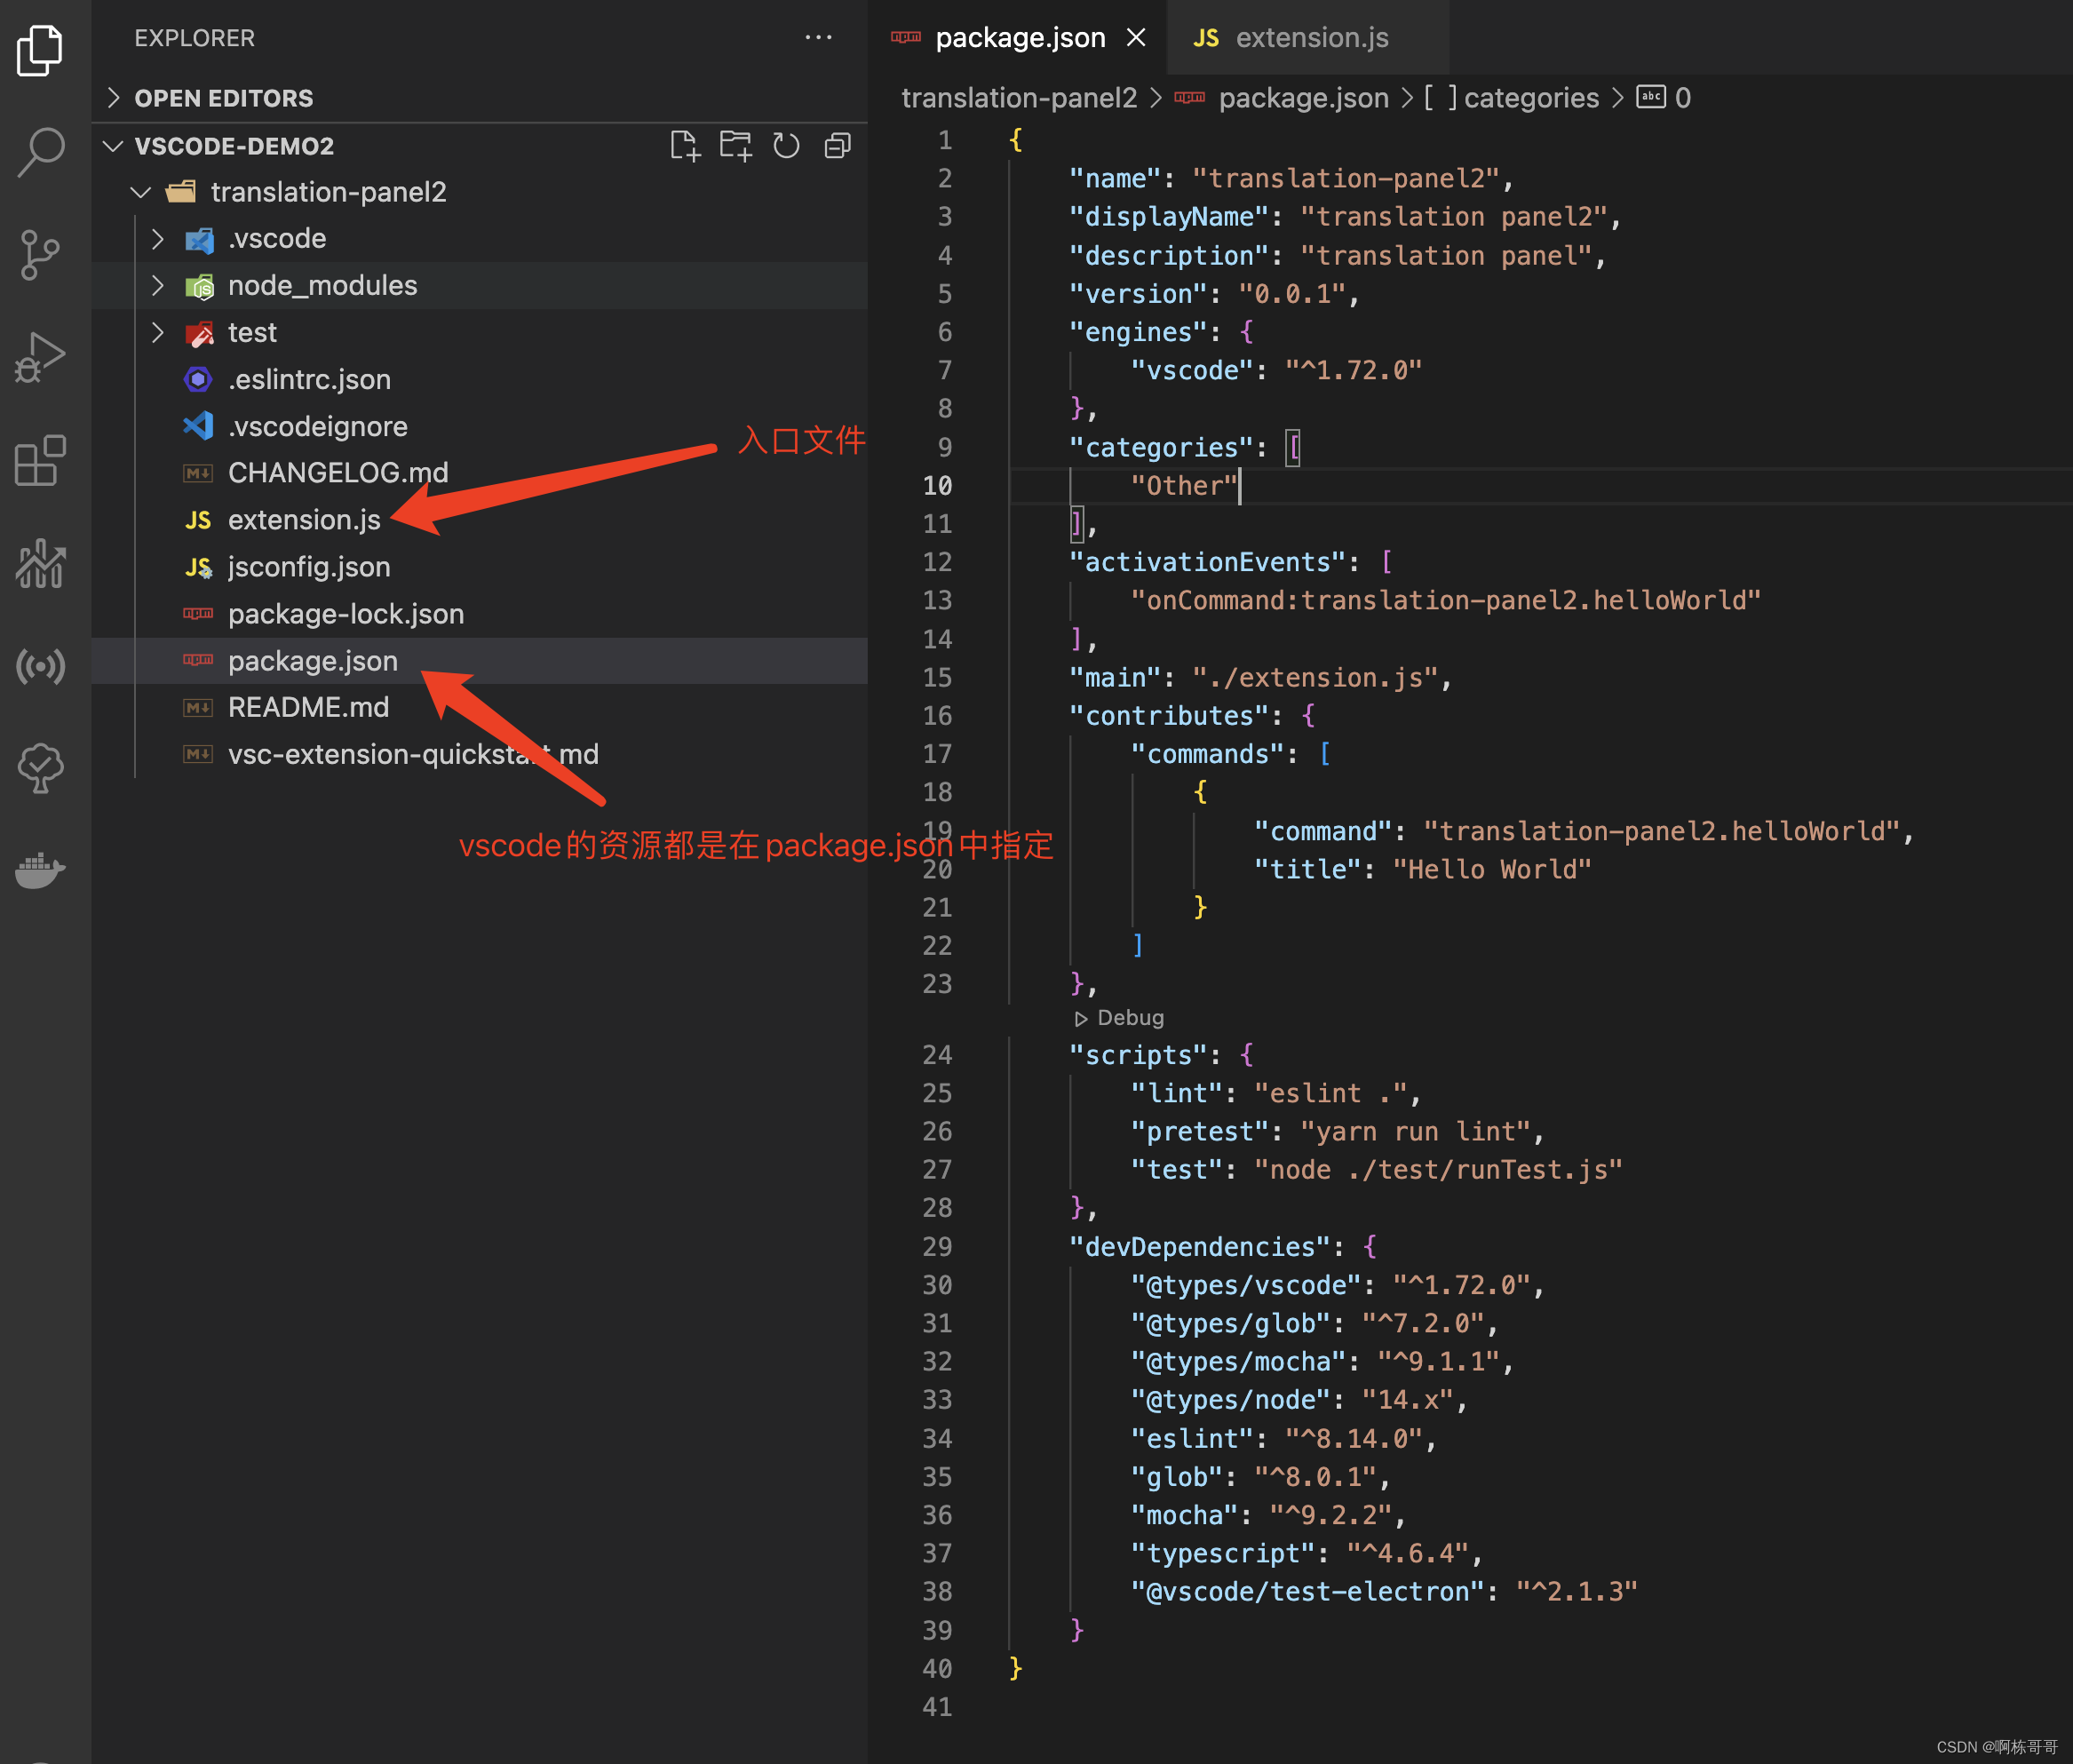This screenshot has height=1764, width=2073.
Task: Open the Docker view in activity bar
Action: point(41,870)
